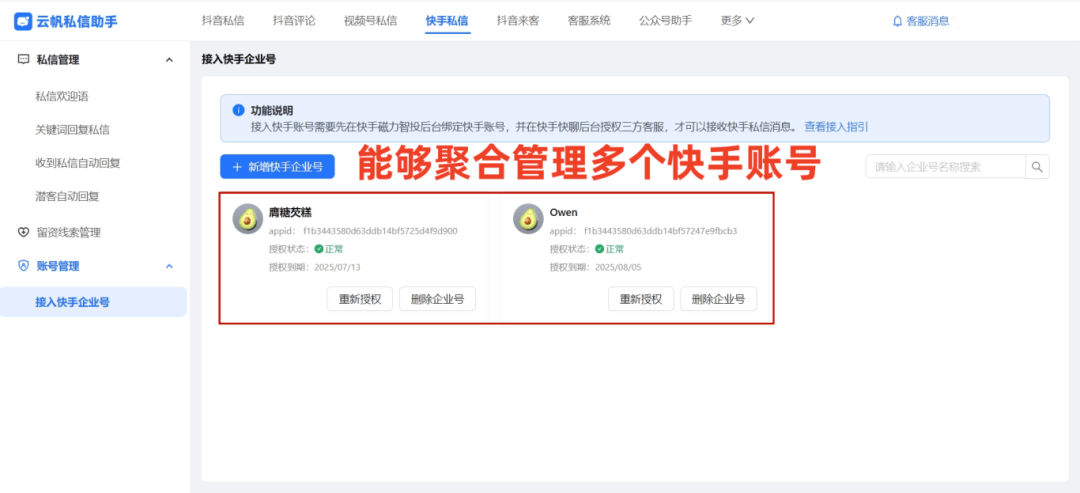Select 接入快手企业号 sidebar item
Screen dimensions: 1080x493
pos(93,302)
